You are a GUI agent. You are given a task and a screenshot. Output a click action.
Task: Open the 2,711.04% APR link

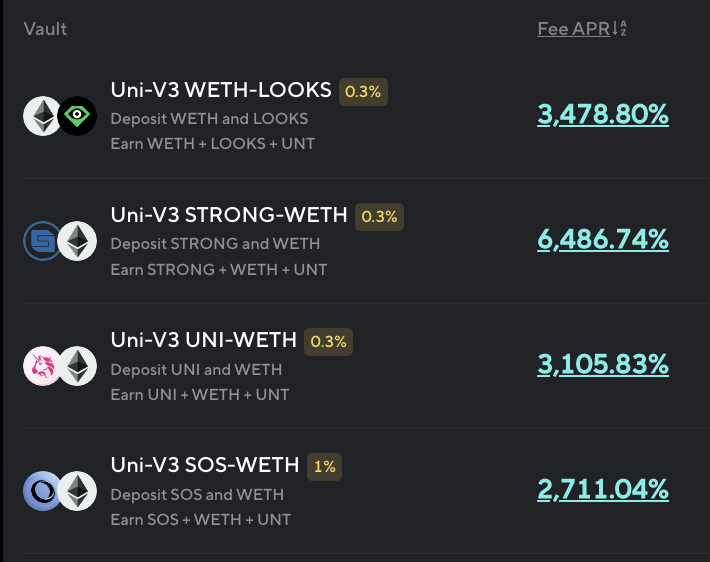tap(603, 490)
